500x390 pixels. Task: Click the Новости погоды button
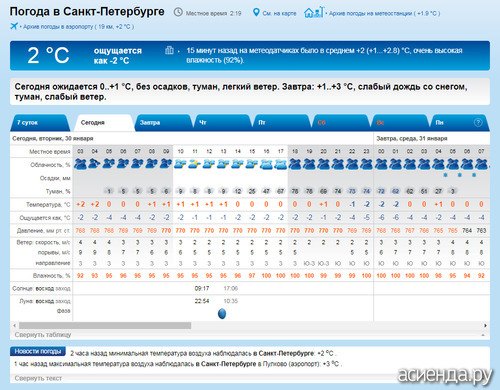coord(38,351)
